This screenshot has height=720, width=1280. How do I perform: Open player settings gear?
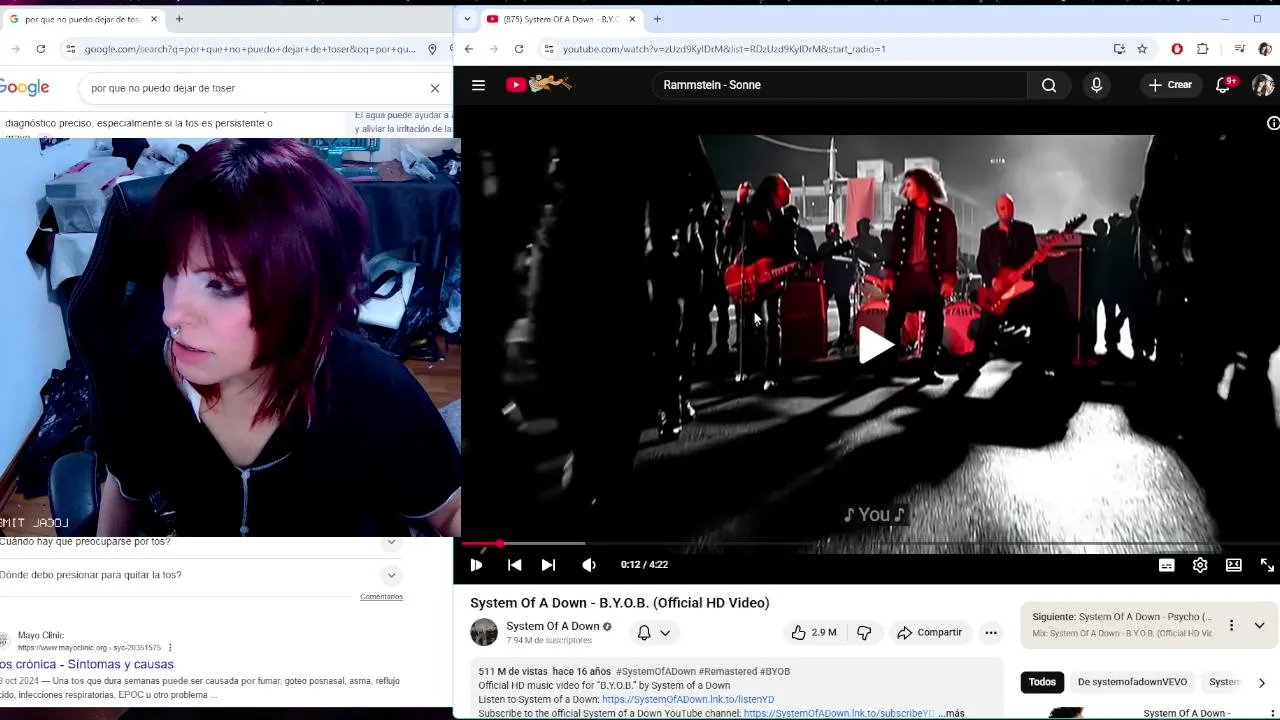pyautogui.click(x=1200, y=565)
